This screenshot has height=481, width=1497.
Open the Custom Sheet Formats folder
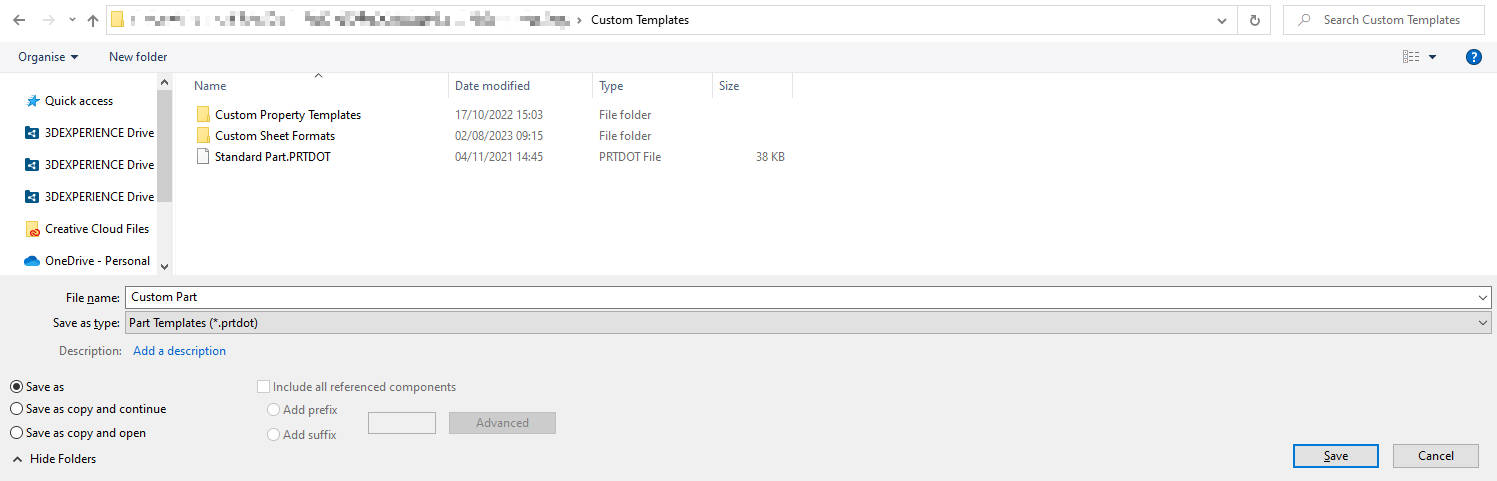tap(274, 136)
